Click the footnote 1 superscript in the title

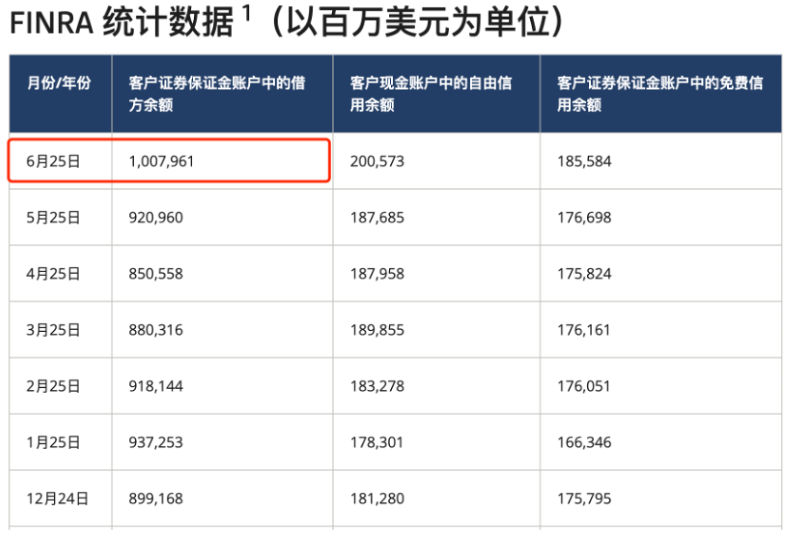coord(245,15)
